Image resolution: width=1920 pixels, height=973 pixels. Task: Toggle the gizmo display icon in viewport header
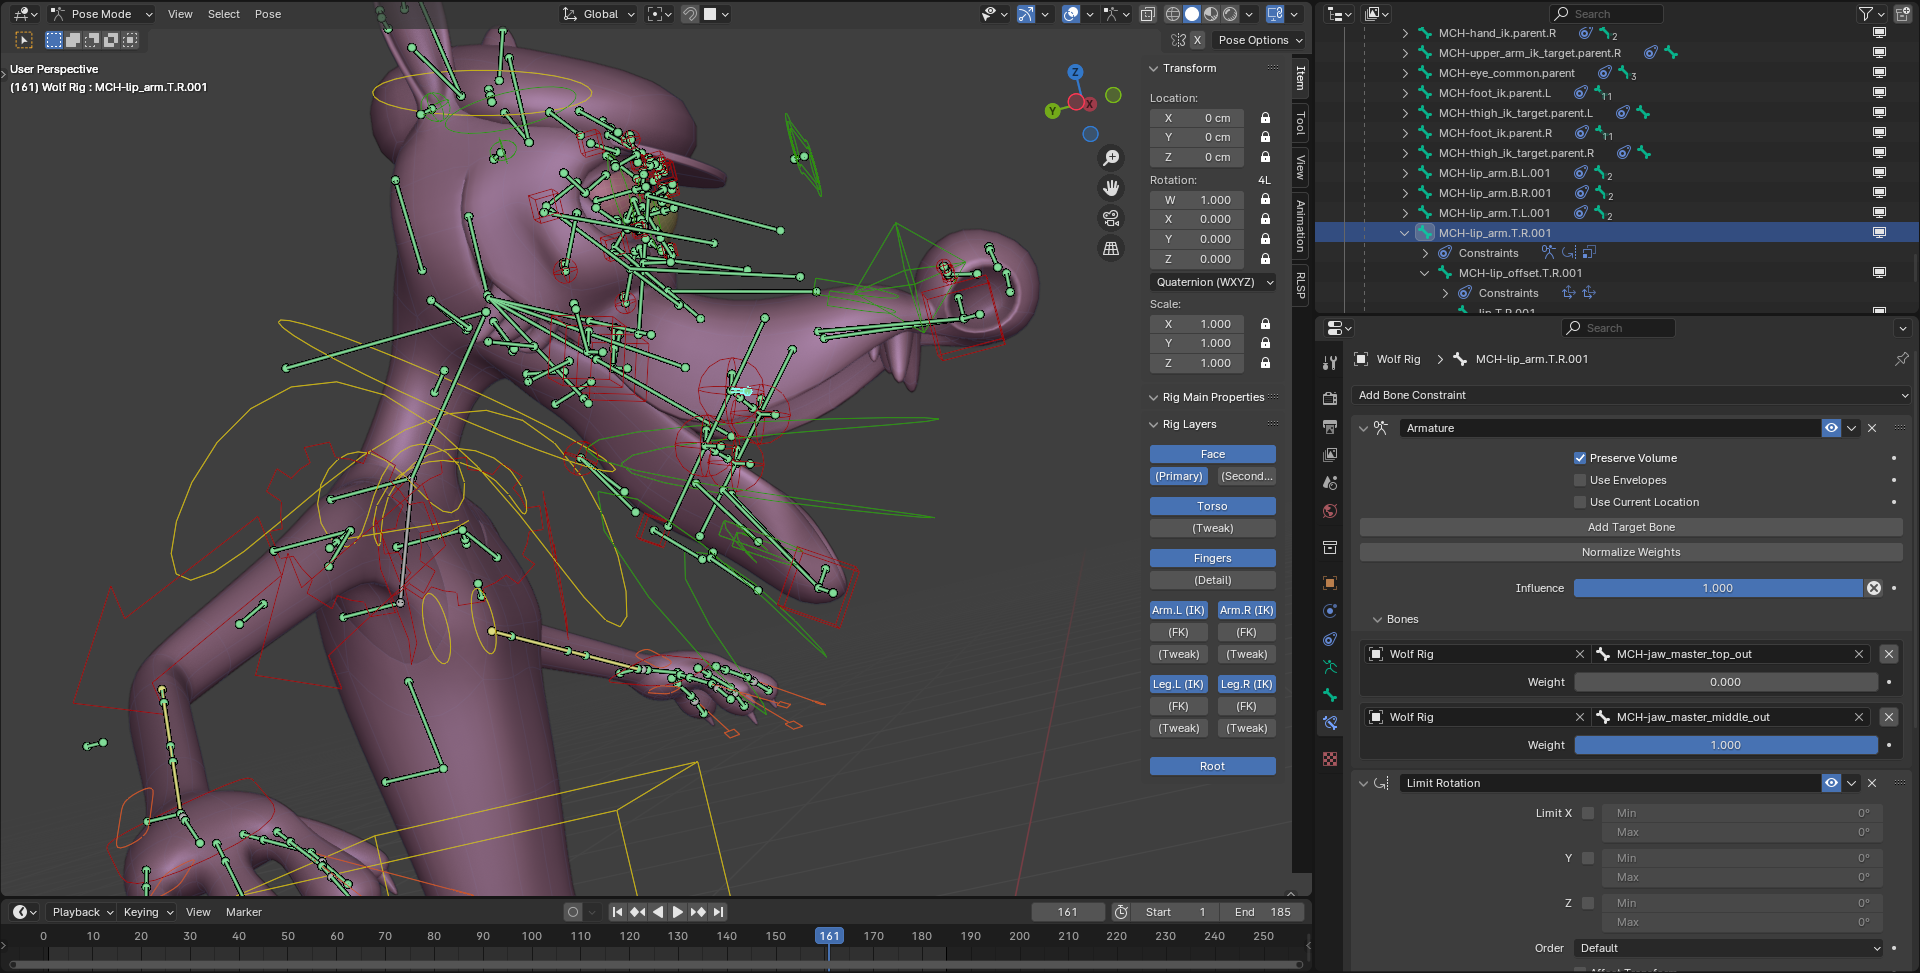tap(1026, 14)
